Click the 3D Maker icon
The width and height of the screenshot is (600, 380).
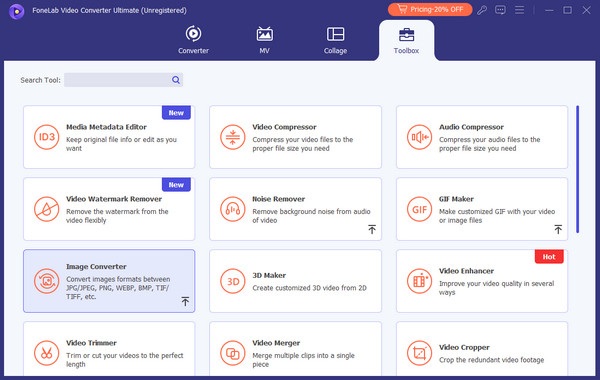click(x=233, y=281)
